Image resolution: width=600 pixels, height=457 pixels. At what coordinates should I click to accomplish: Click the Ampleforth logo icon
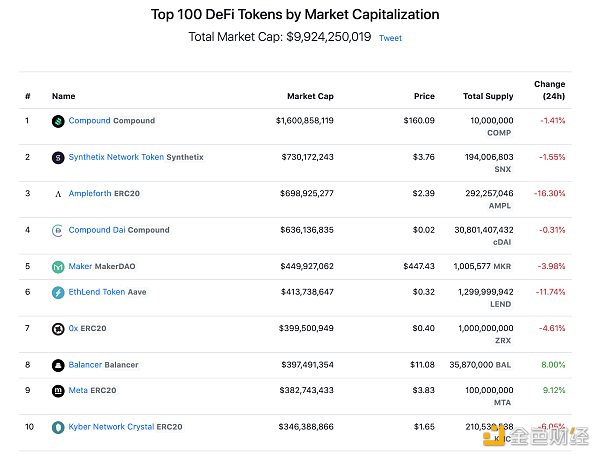coord(58,194)
